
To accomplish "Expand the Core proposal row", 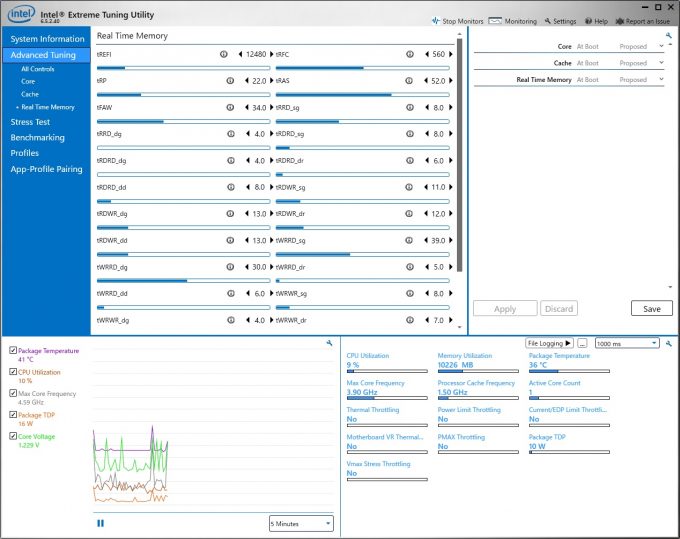I will point(661,46).
